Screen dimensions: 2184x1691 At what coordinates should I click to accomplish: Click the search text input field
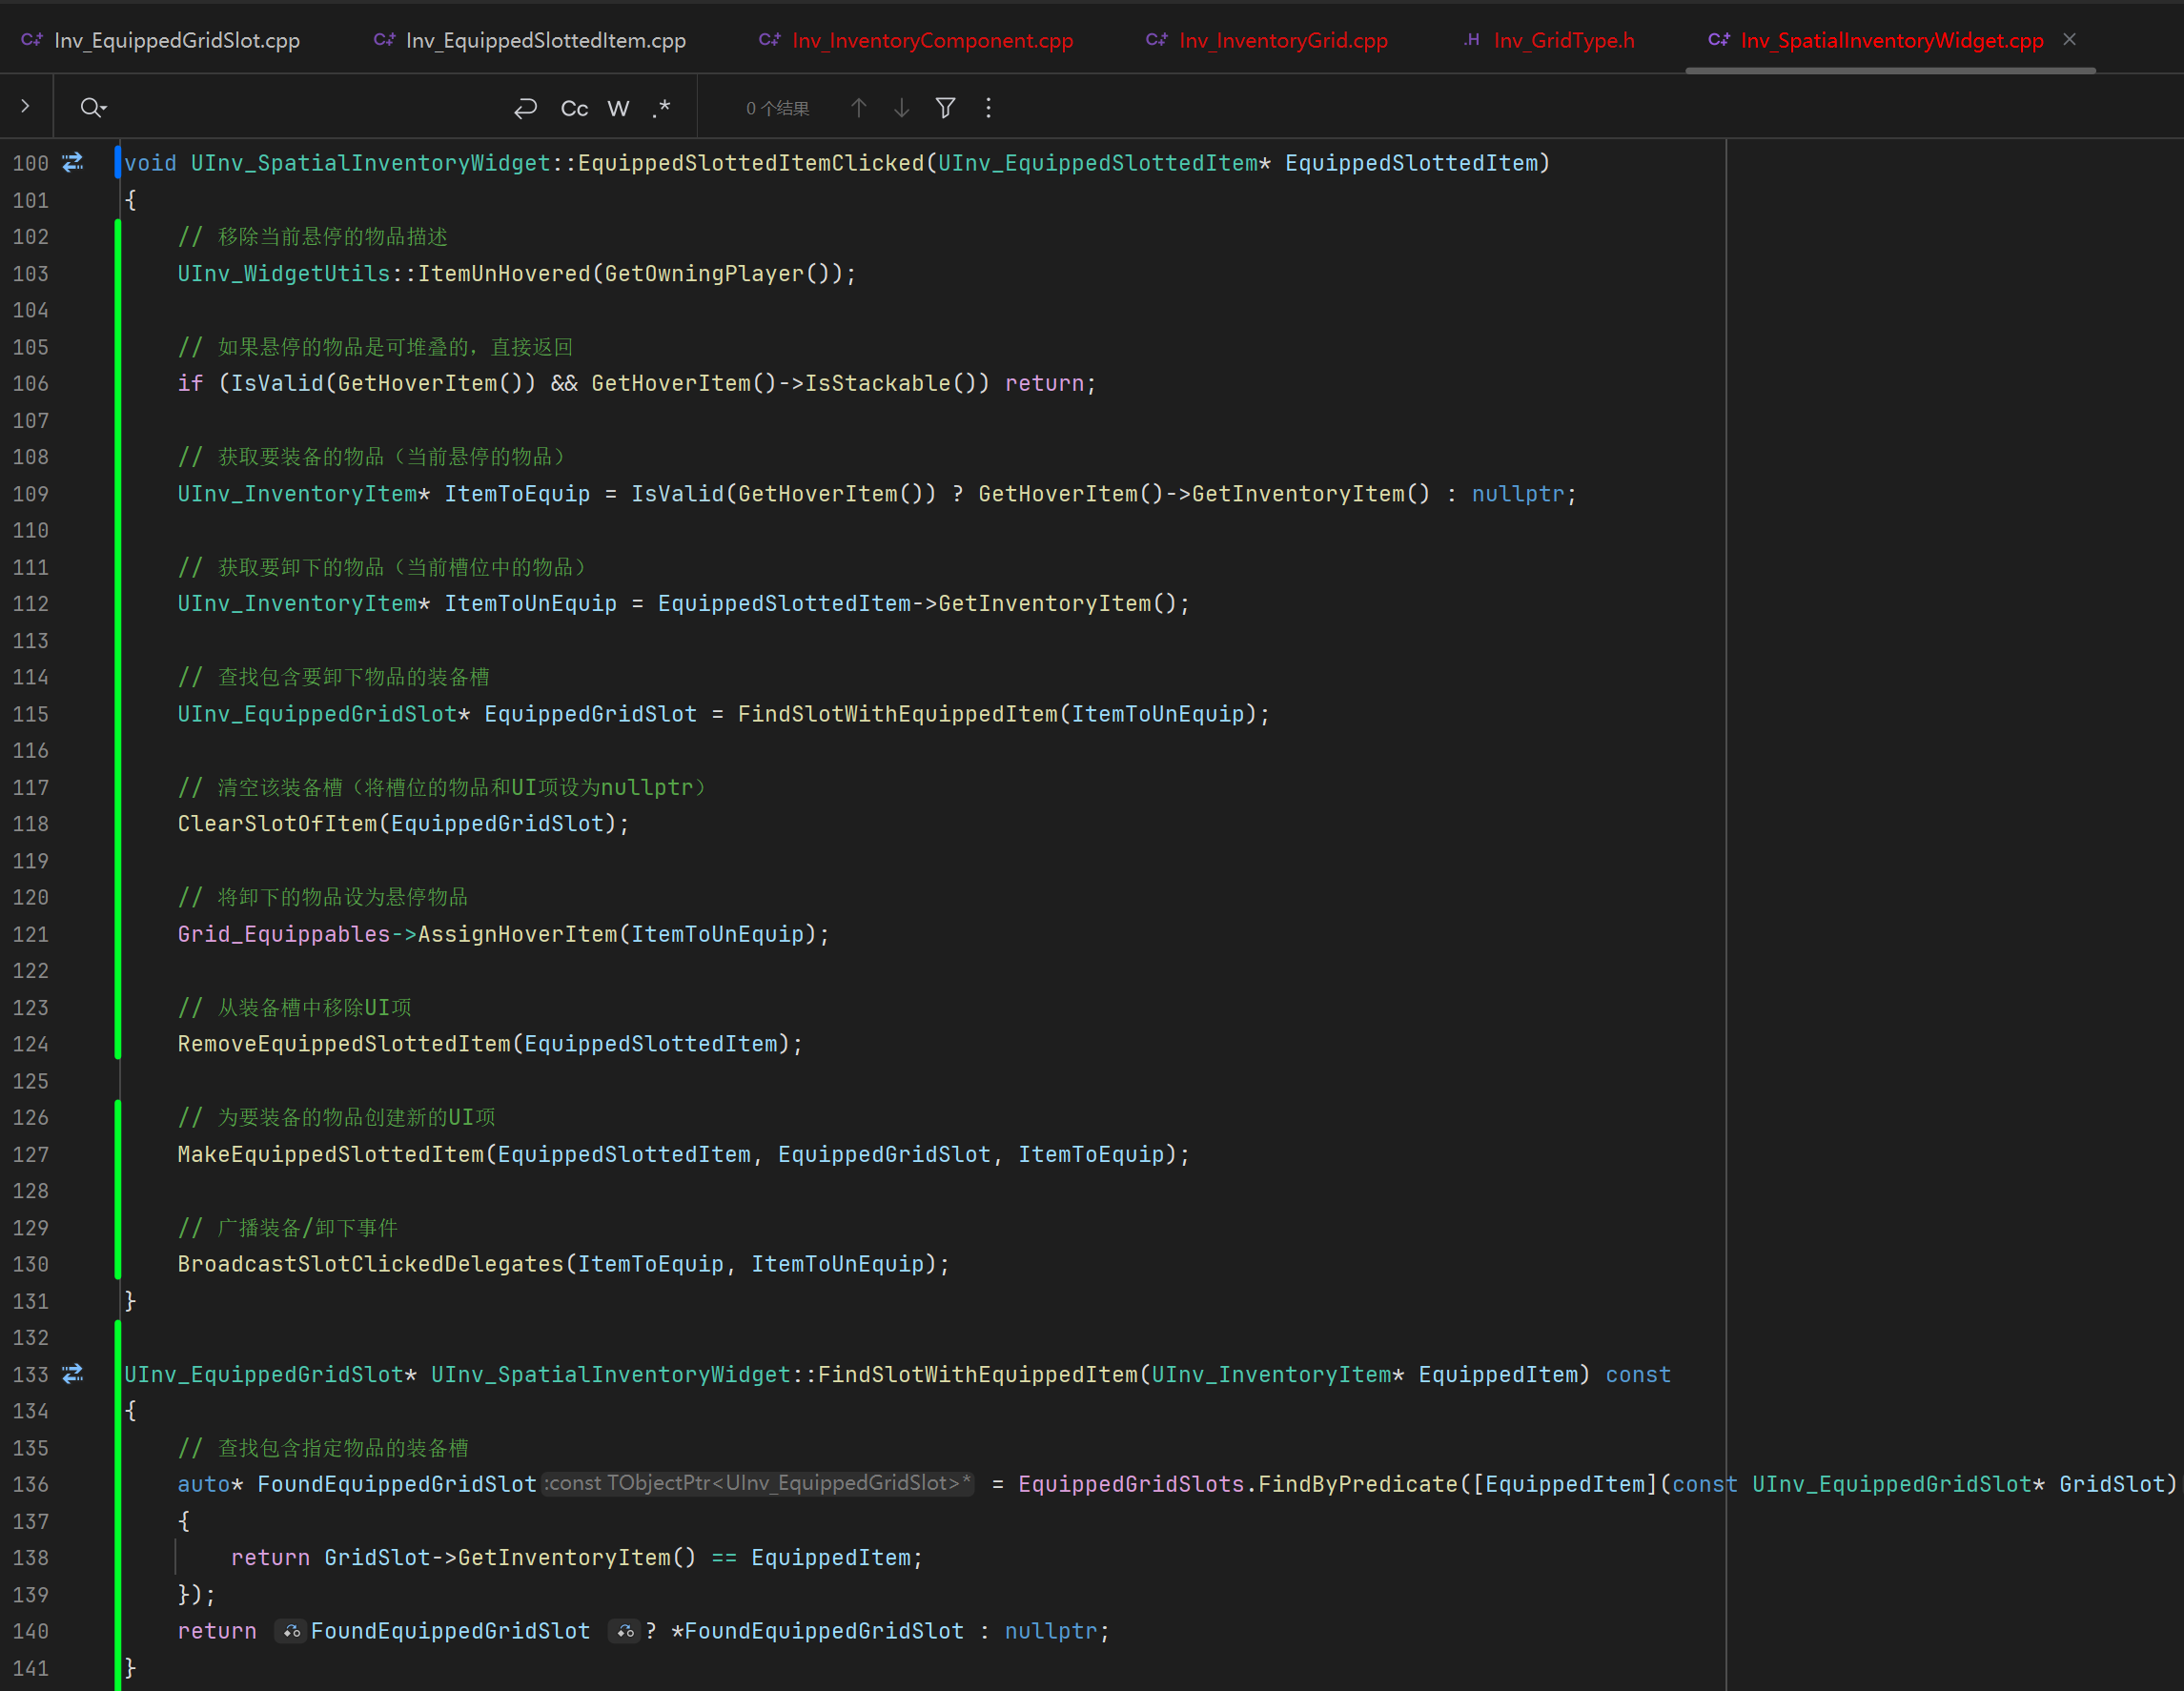[300, 108]
